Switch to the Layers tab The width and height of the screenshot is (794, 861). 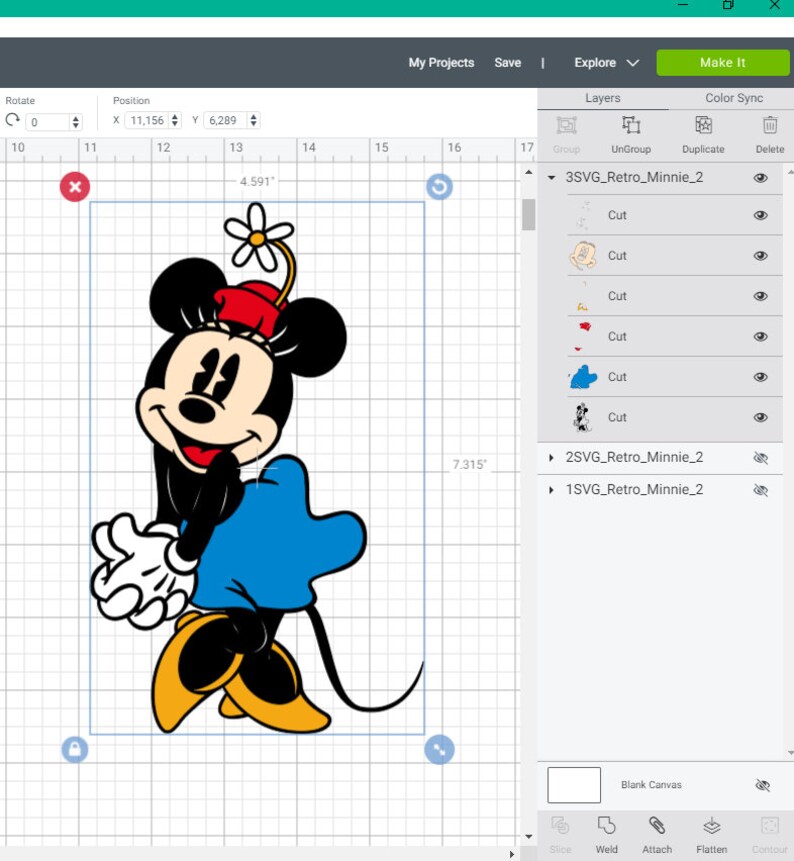(x=602, y=98)
